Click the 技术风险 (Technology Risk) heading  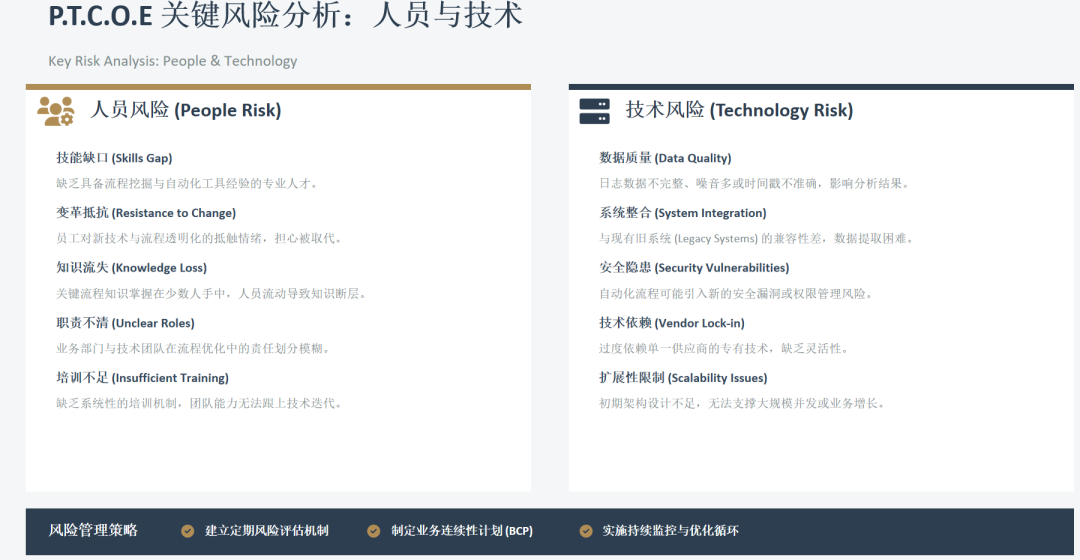pyautogui.click(x=739, y=110)
